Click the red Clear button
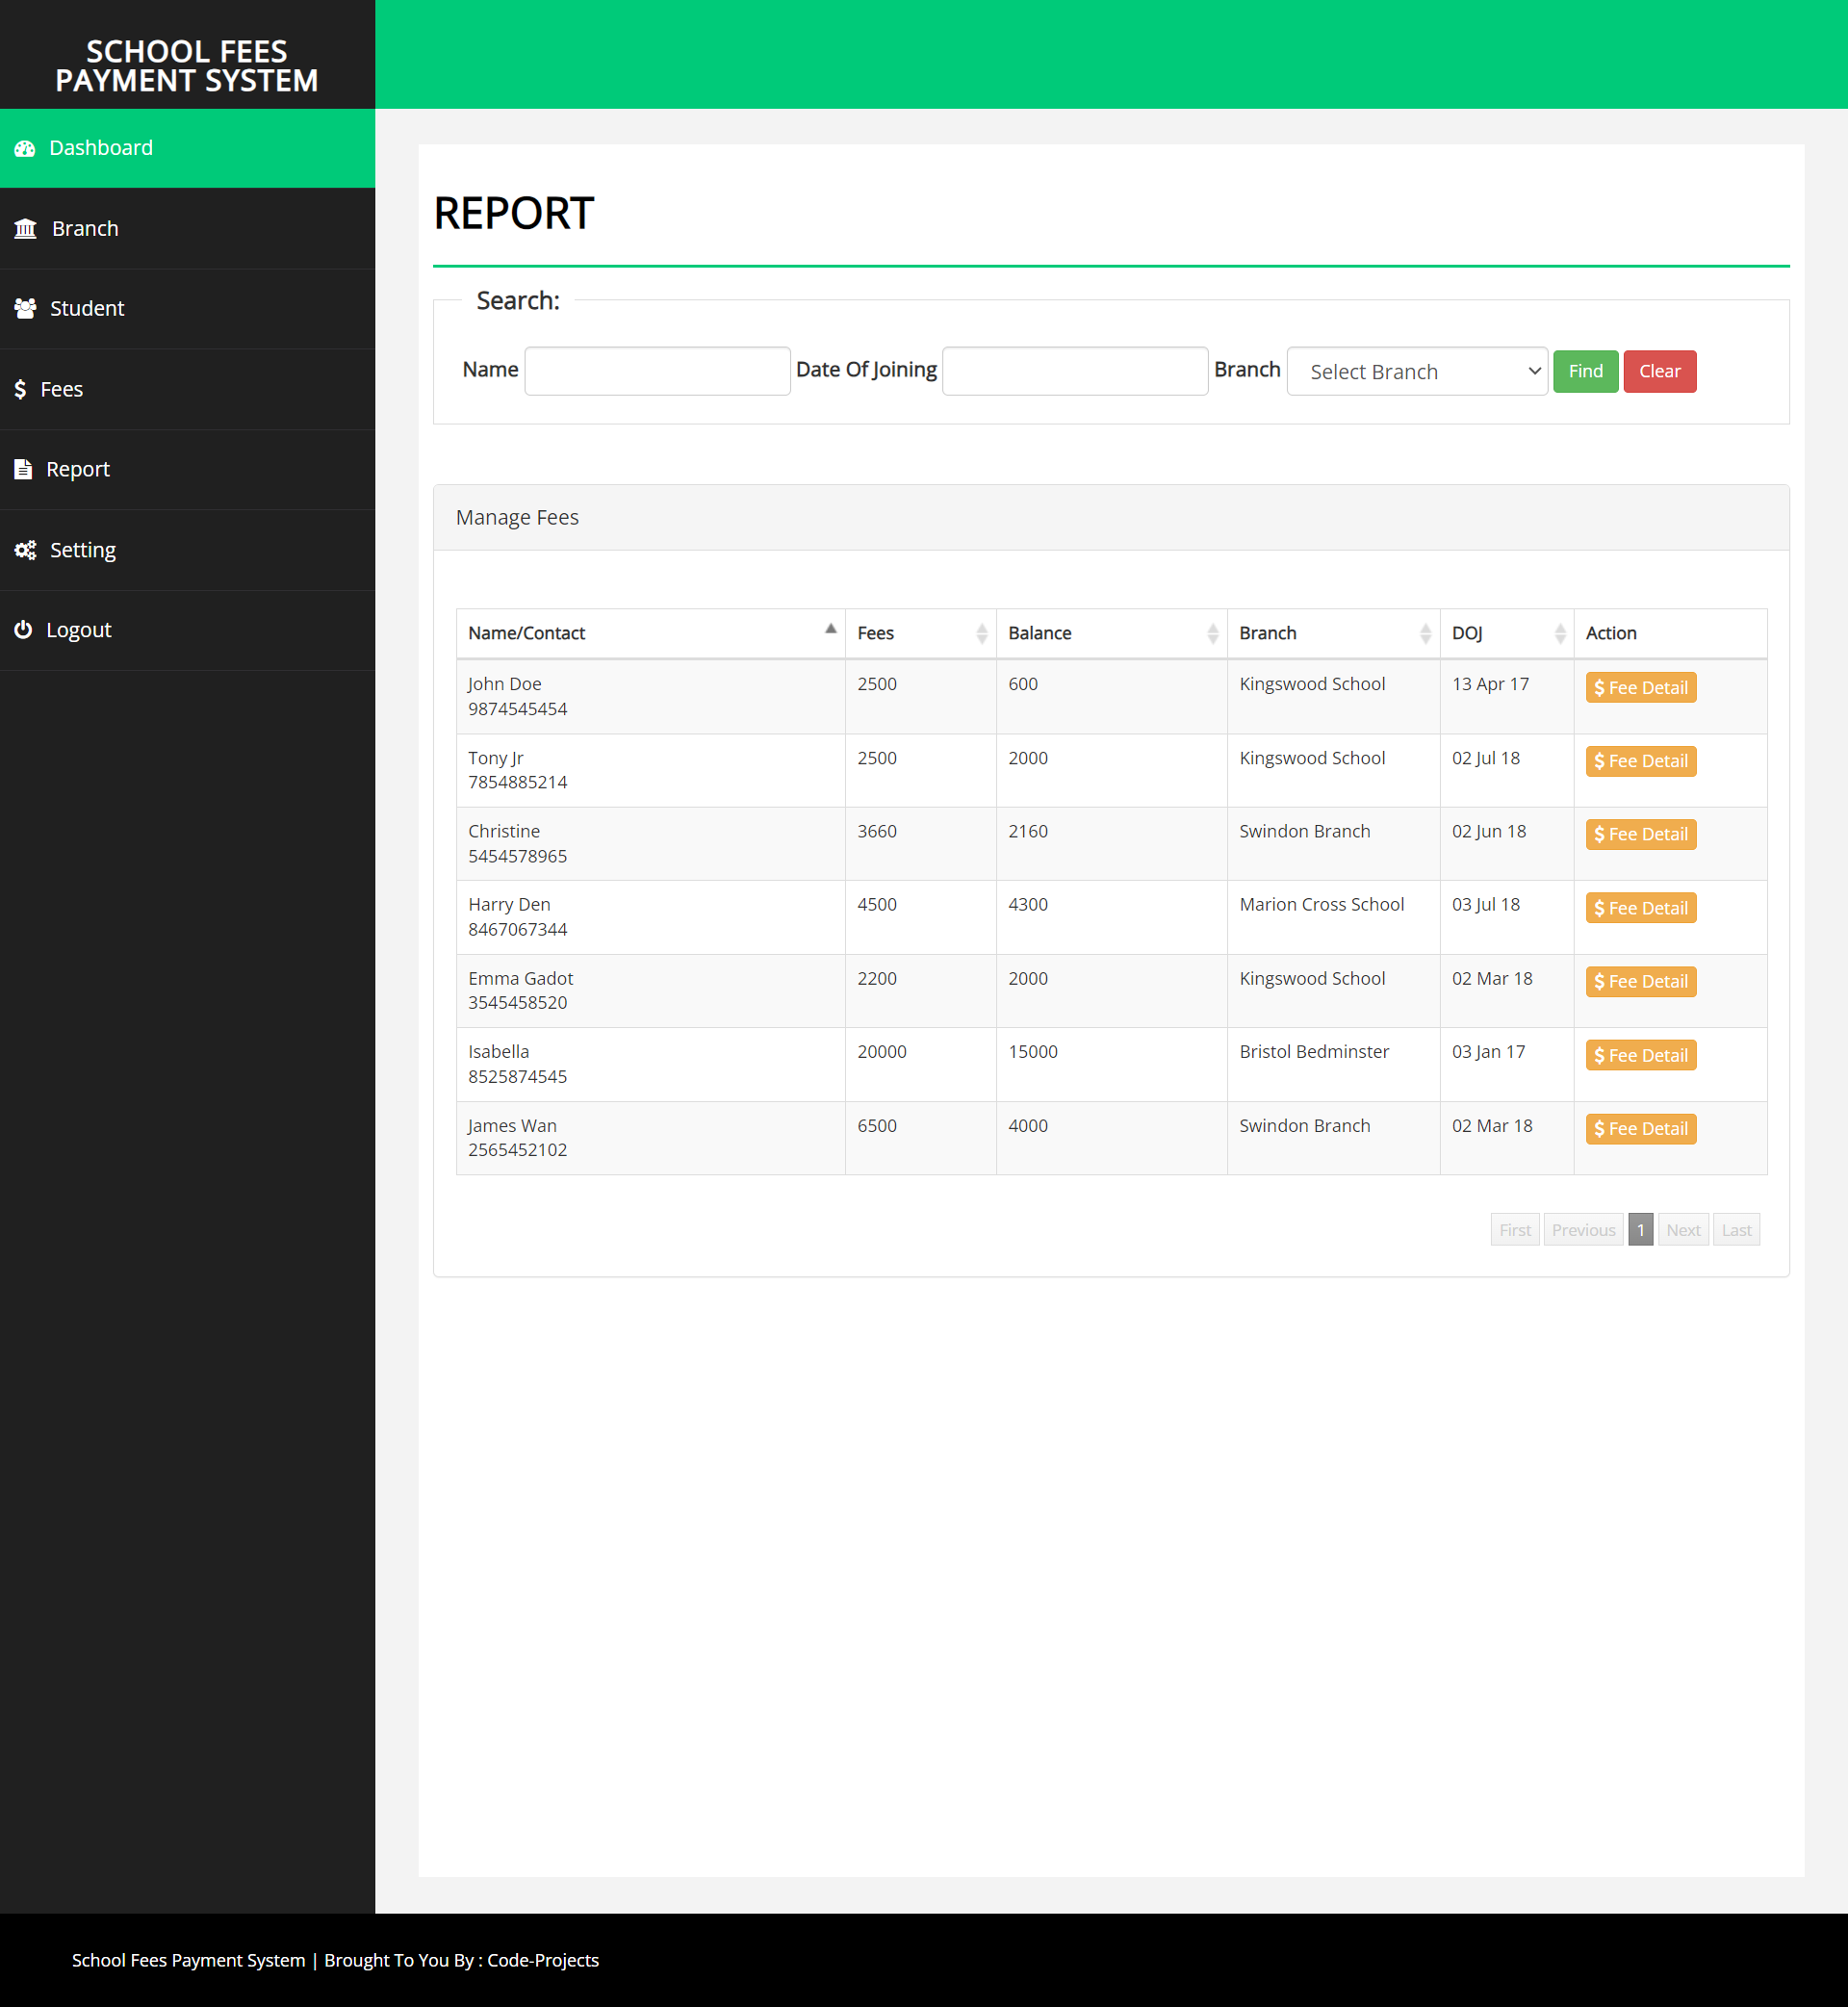The image size is (1848, 2007). 1660,371
